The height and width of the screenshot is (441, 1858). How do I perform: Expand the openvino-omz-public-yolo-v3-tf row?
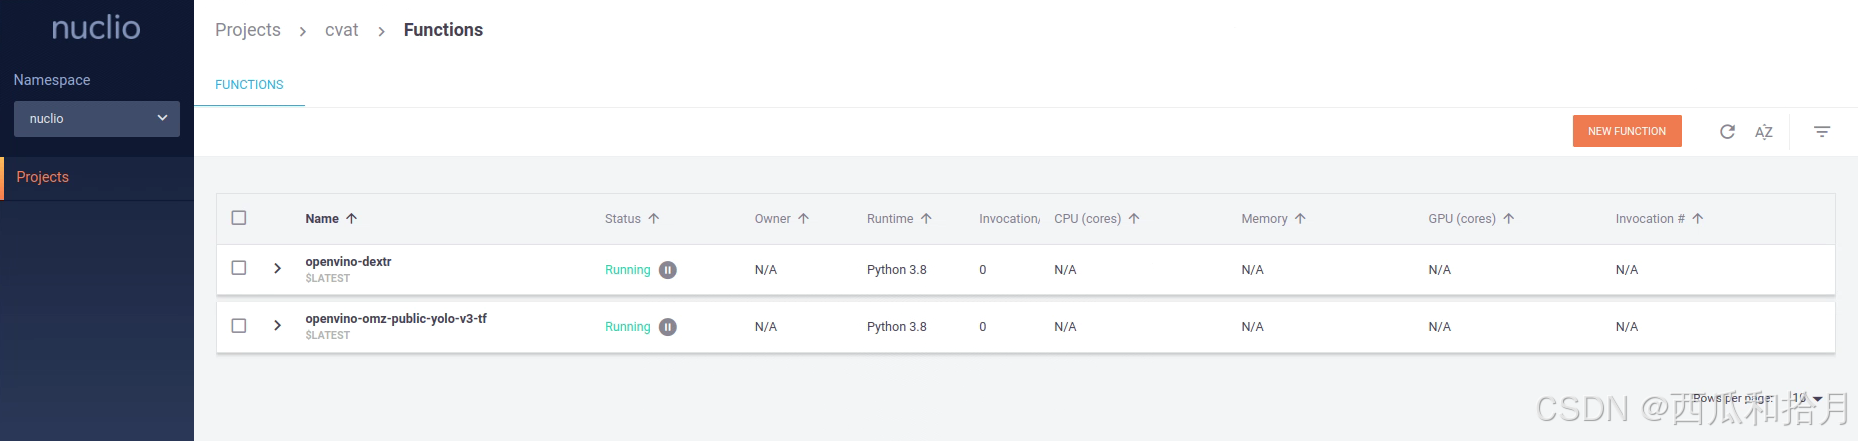277,326
